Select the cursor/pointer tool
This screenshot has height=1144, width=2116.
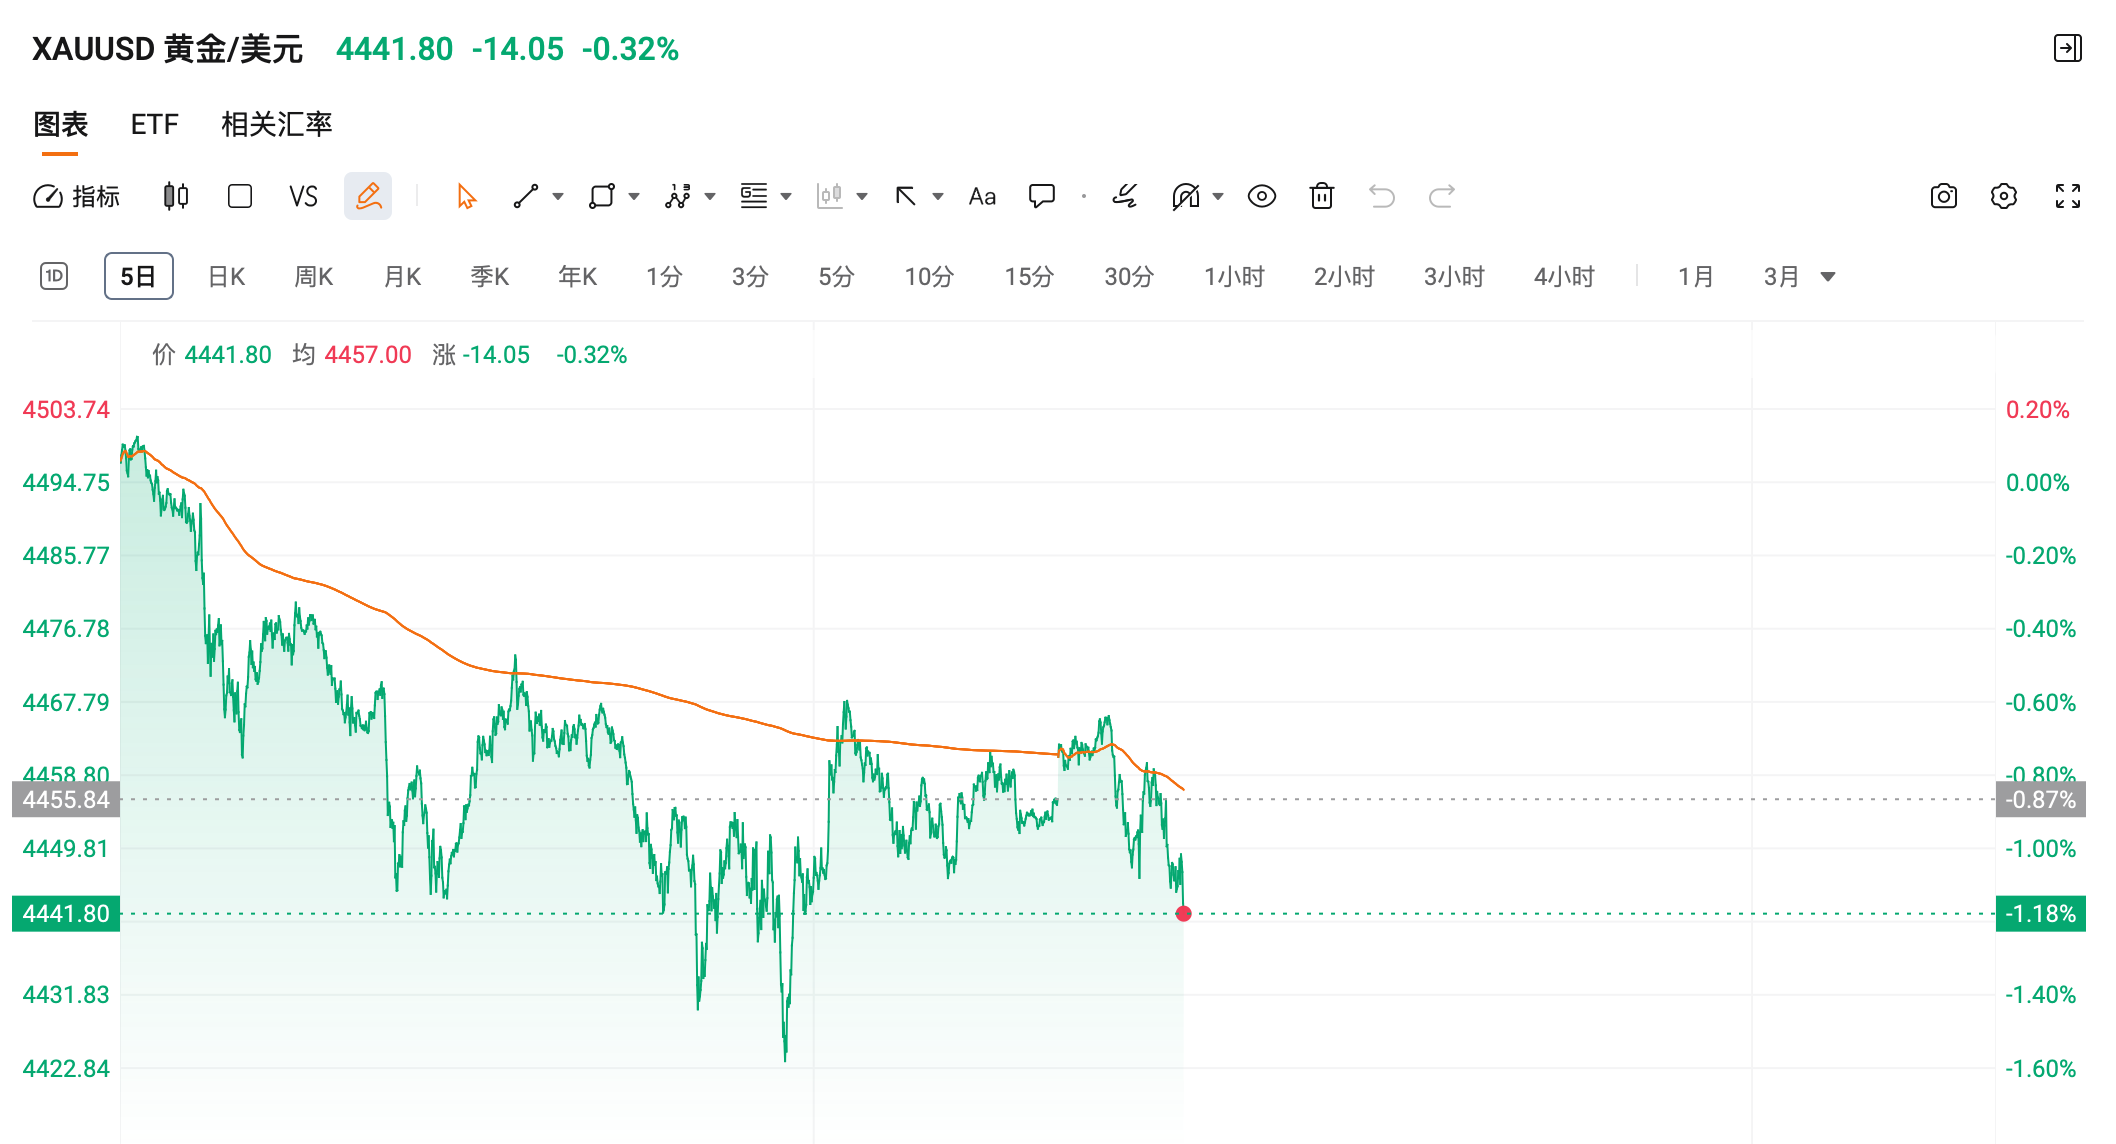pyautogui.click(x=463, y=196)
